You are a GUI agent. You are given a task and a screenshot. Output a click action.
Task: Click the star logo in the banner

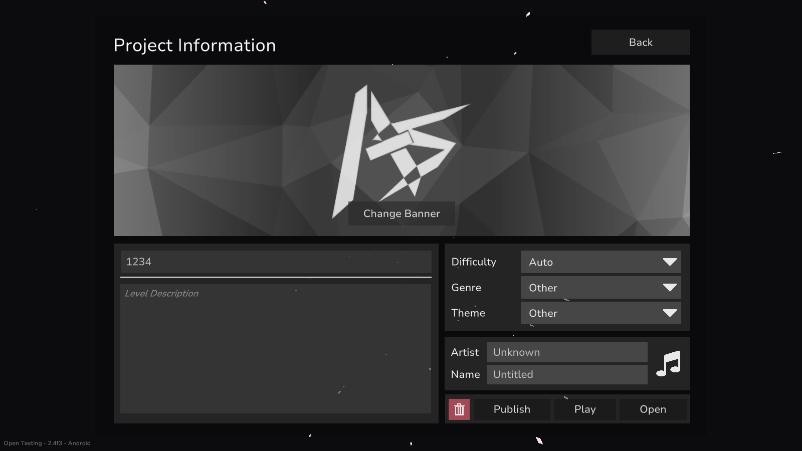(397, 146)
